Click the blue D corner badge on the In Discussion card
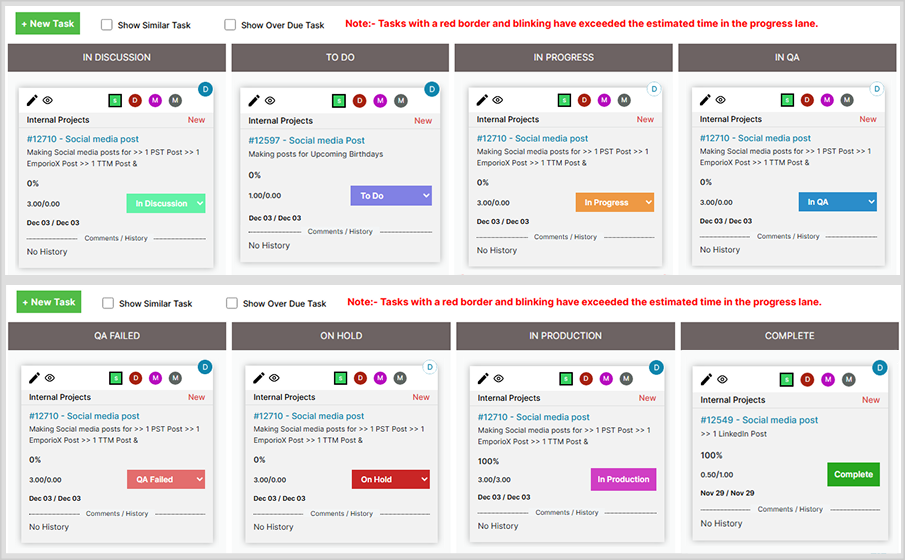 click(x=205, y=89)
